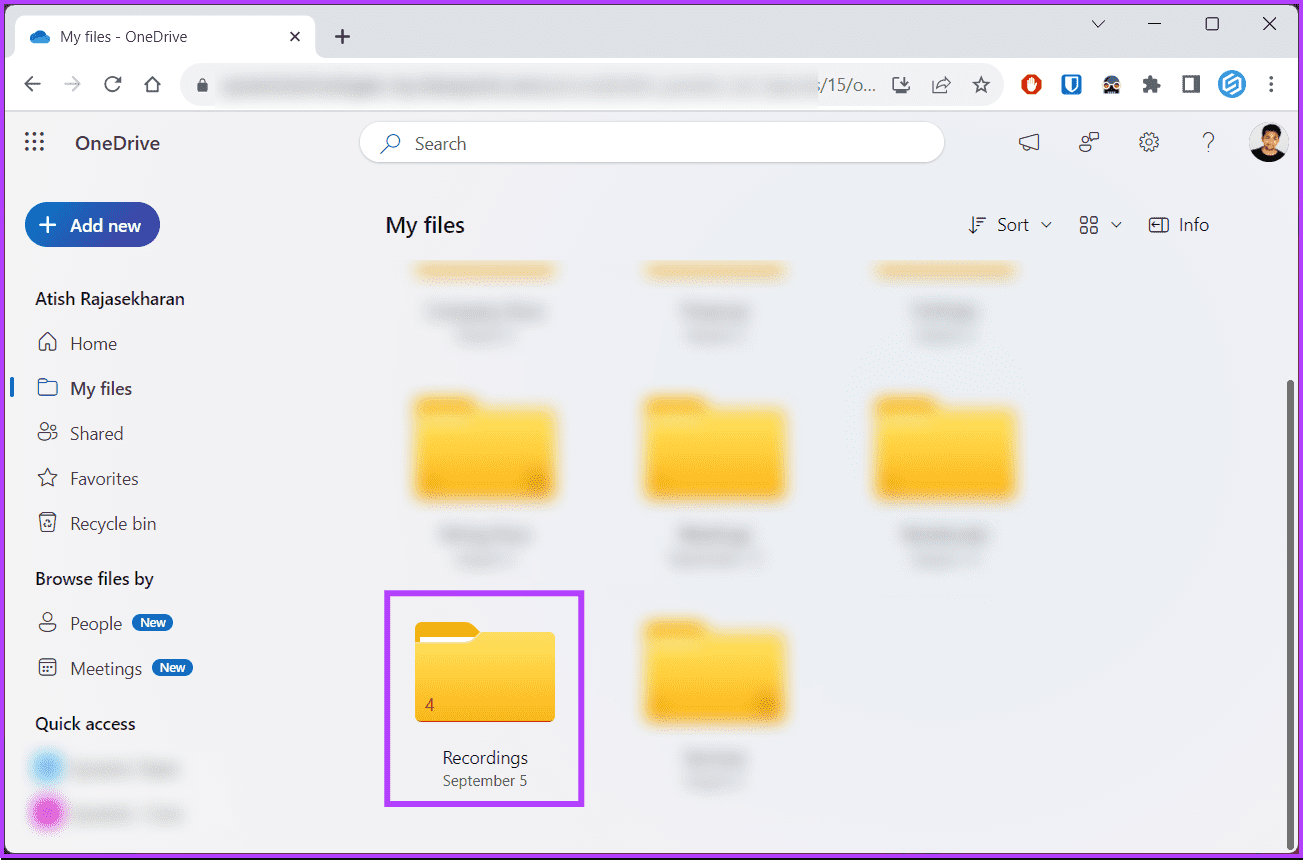Screen dimensions: 1303x860
Task: Open Recycle bin in sidebar
Action: (112, 523)
